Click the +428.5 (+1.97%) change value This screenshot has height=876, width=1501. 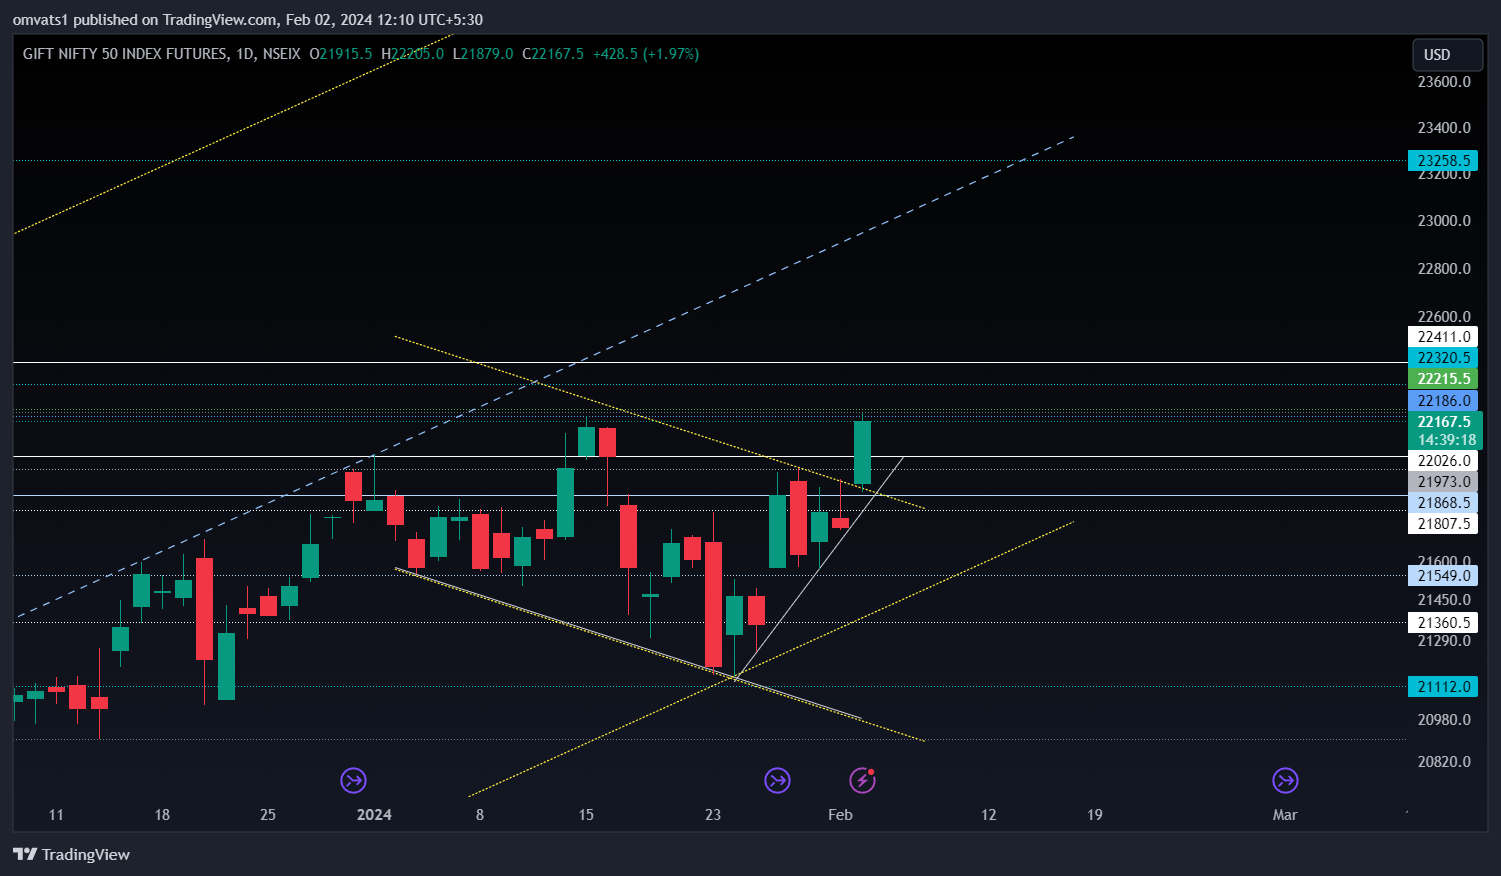(x=646, y=54)
